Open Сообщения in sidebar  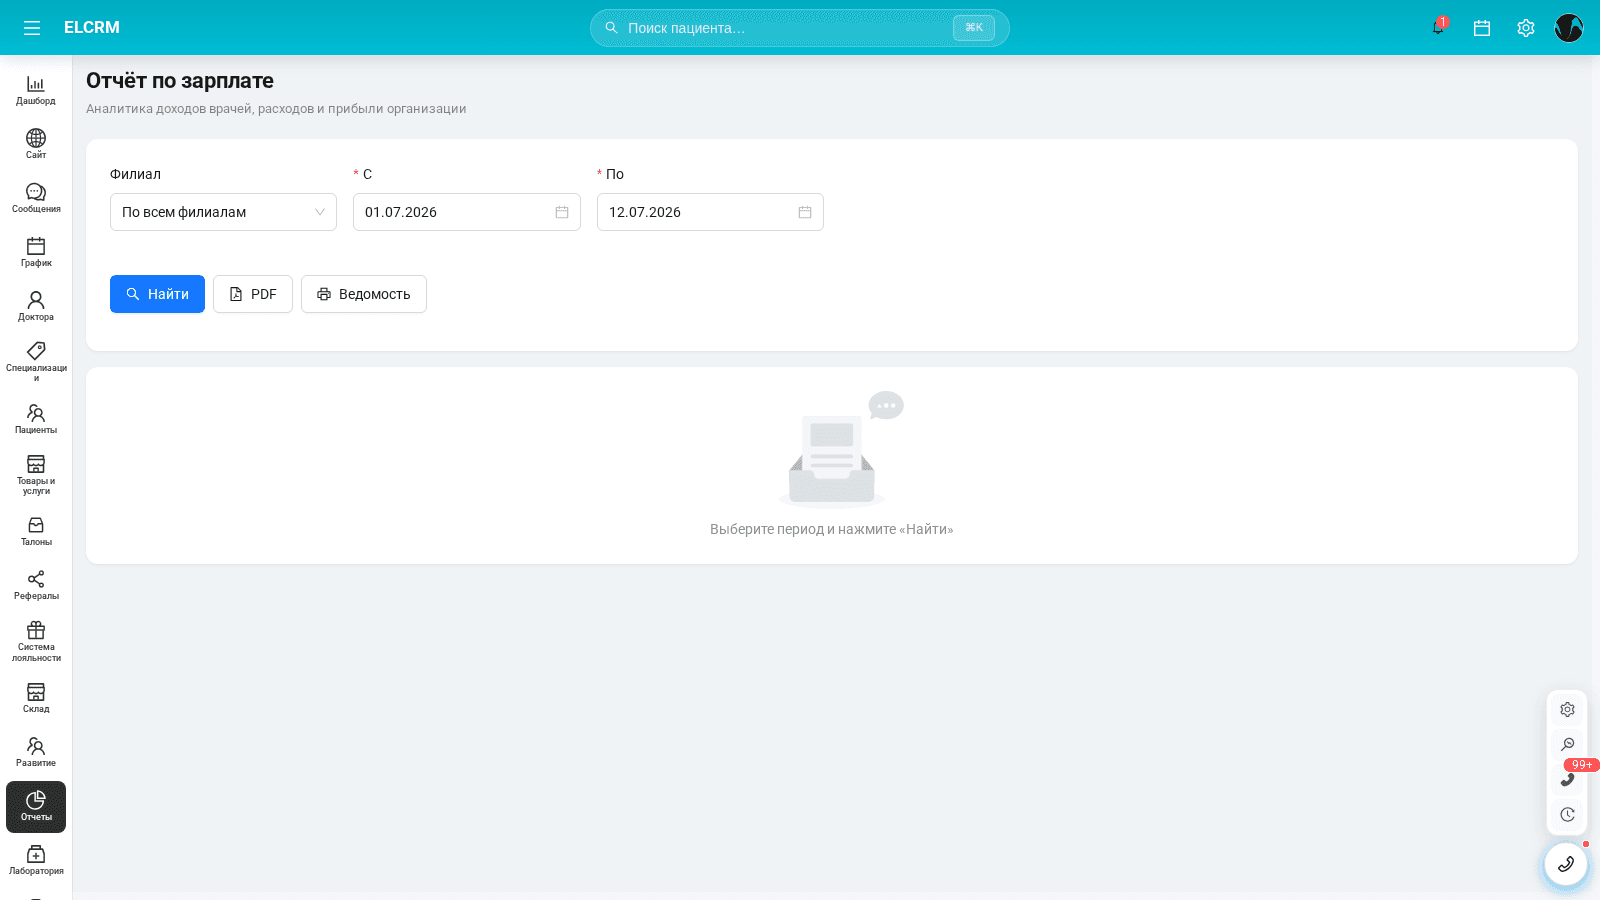coord(36,198)
